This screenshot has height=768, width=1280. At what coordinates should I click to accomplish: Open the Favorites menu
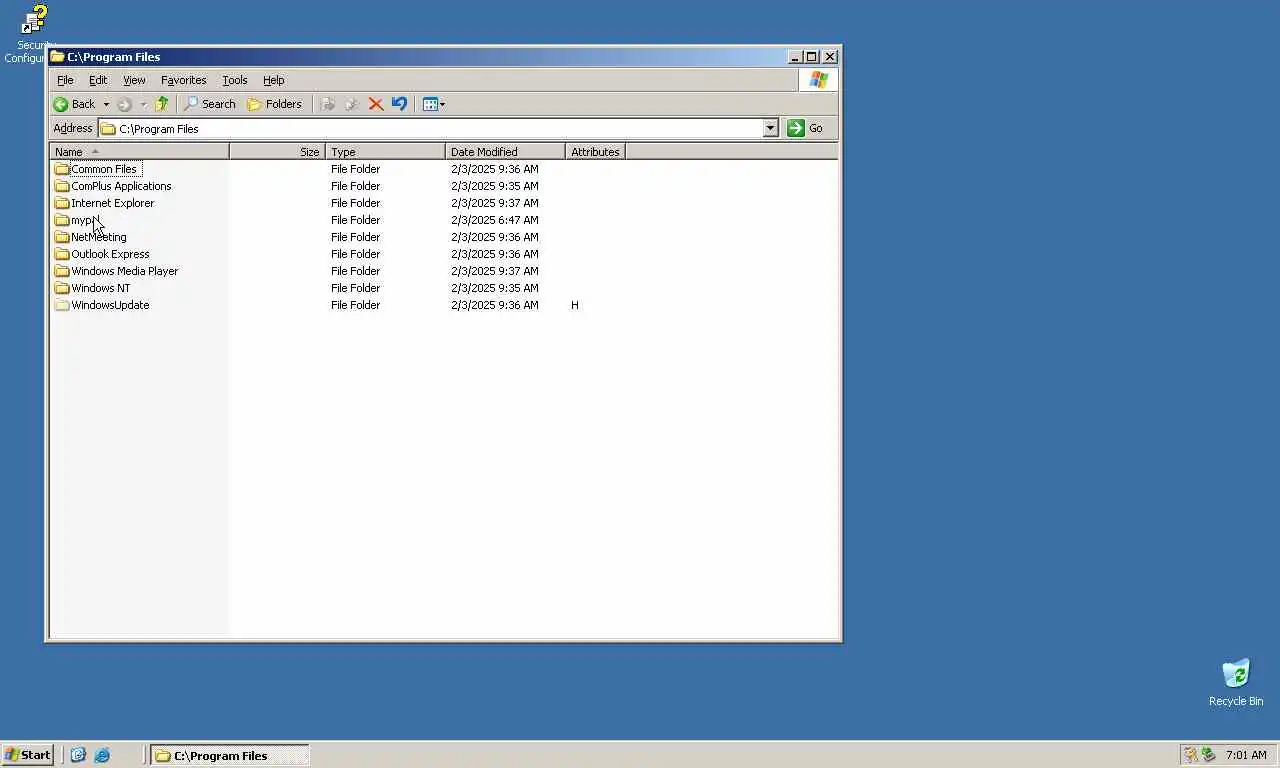pos(184,80)
